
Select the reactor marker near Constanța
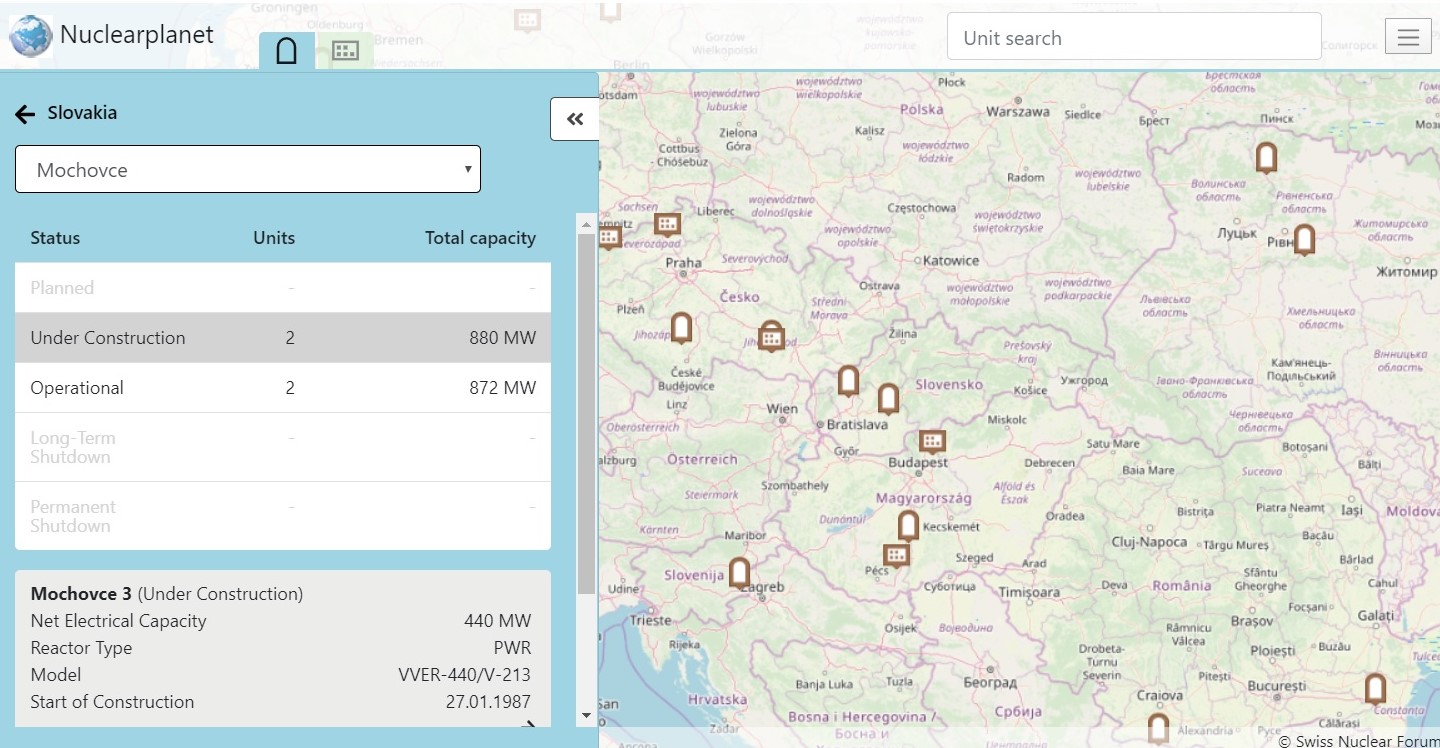coord(1375,688)
